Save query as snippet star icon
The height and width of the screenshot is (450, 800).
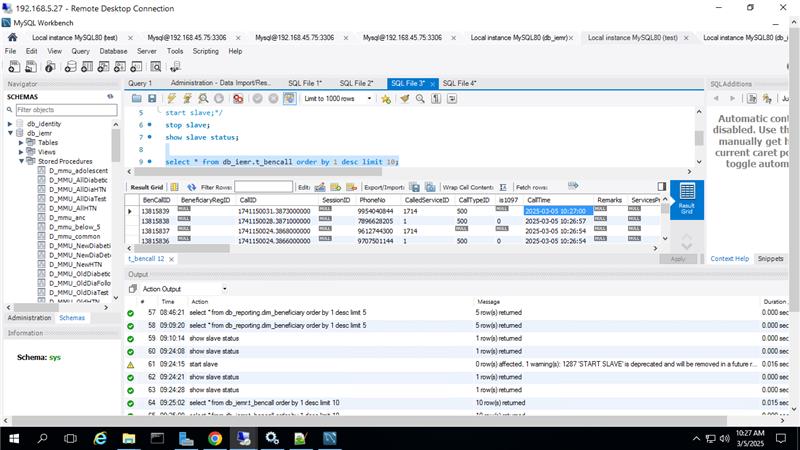pyautogui.click(x=386, y=99)
